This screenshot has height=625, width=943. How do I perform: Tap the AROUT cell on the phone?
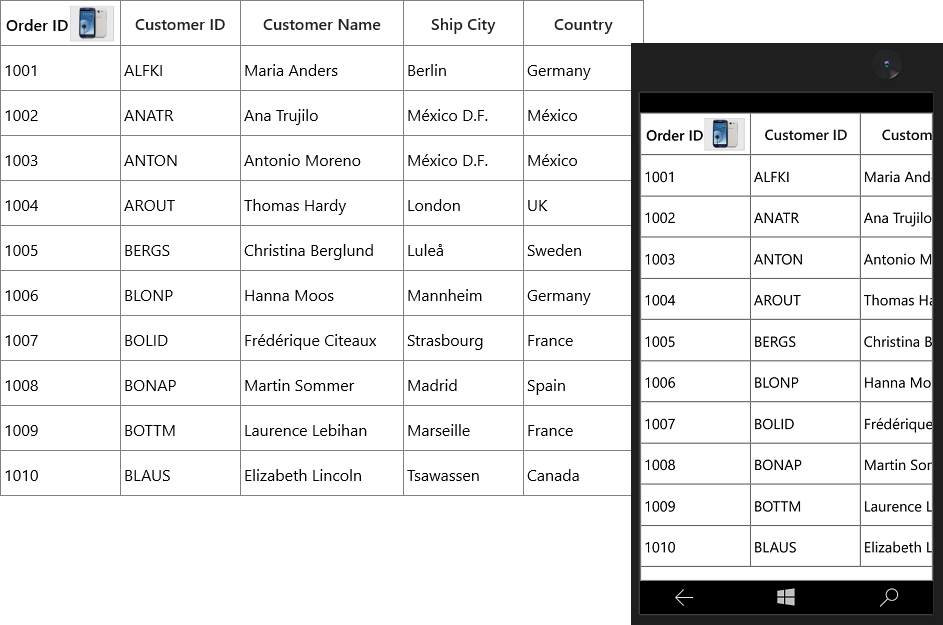(x=805, y=300)
